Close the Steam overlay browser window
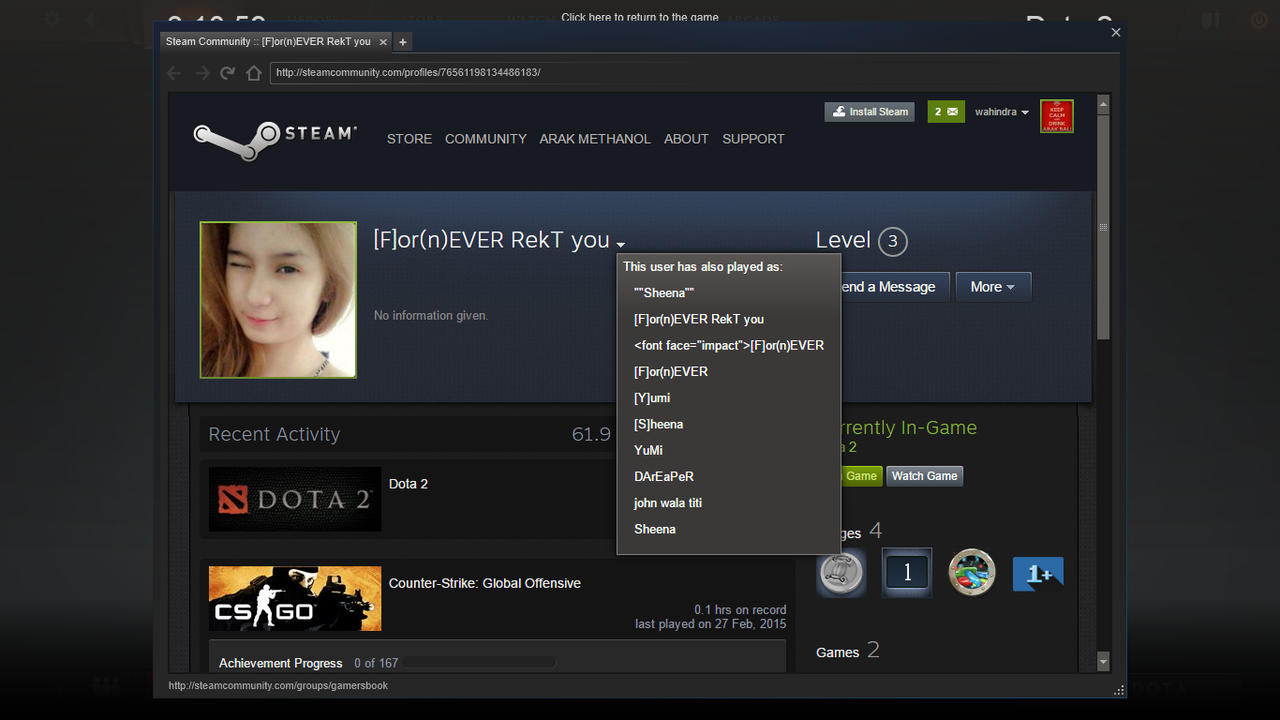The image size is (1280, 720). click(x=1116, y=32)
